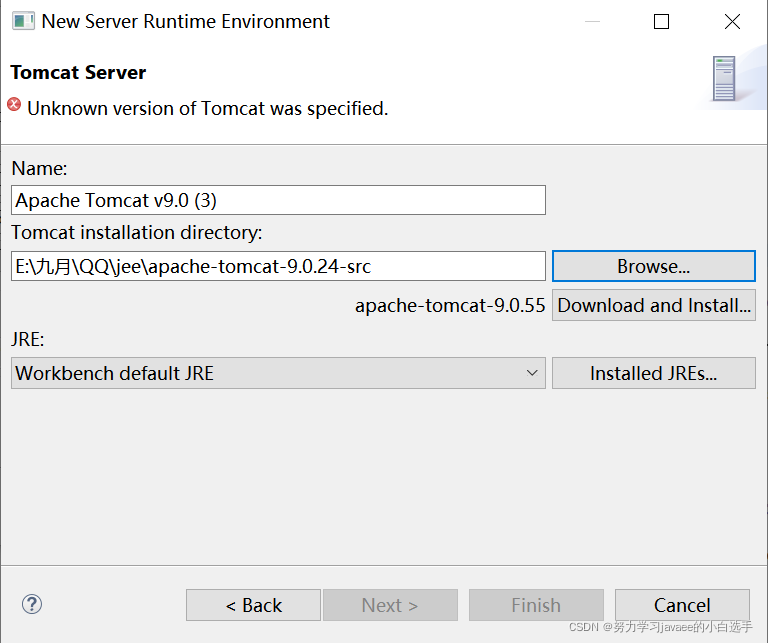This screenshot has height=643, width=768.
Task: Click in the Tomcat installation directory field
Action: click(x=278, y=266)
